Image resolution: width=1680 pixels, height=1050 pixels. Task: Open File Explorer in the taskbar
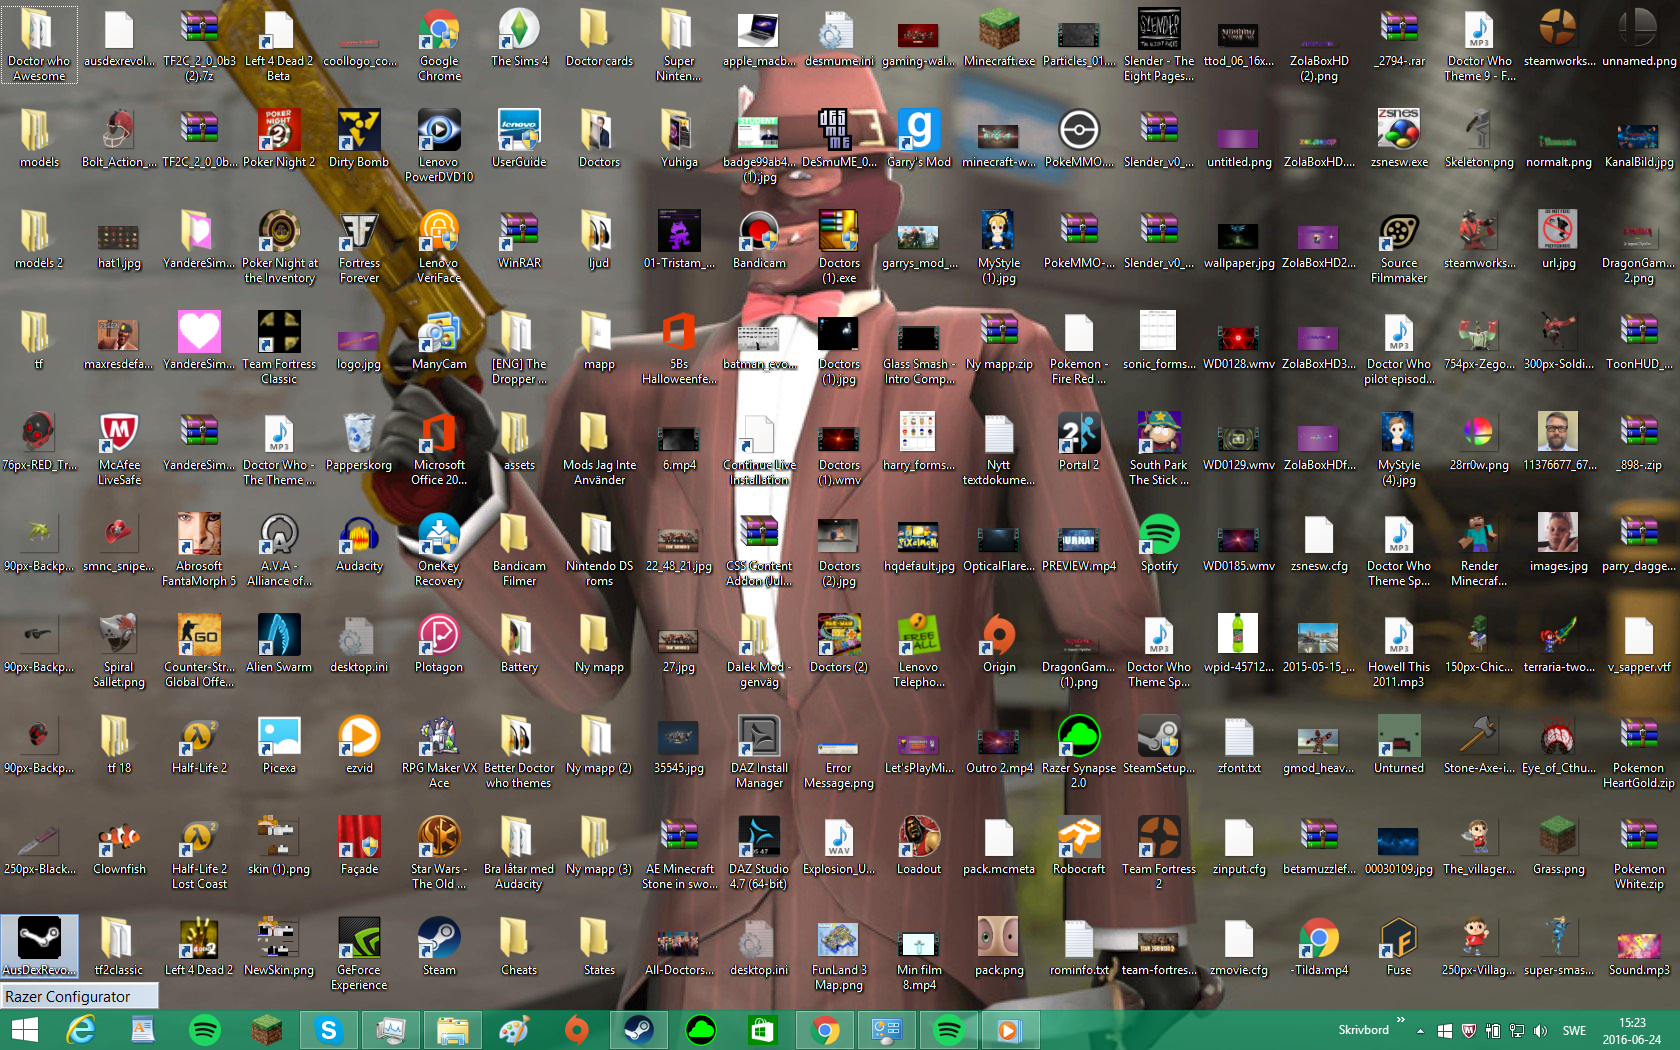452,1030
